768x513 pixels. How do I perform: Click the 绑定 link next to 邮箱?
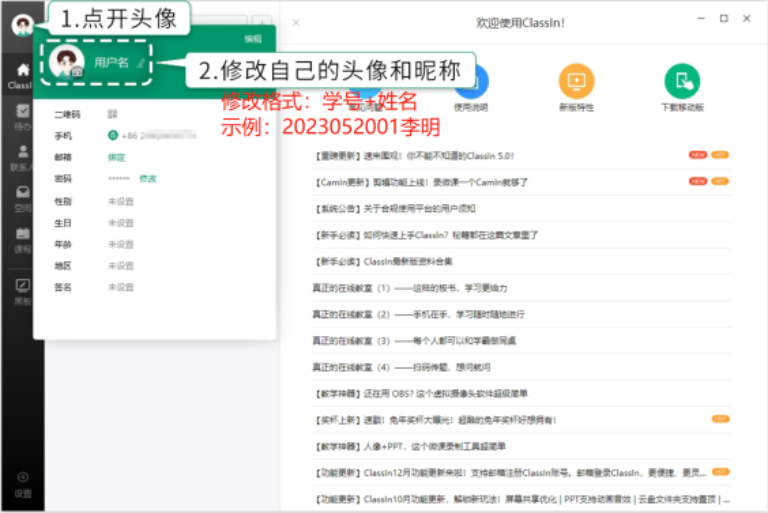[117, 157]
